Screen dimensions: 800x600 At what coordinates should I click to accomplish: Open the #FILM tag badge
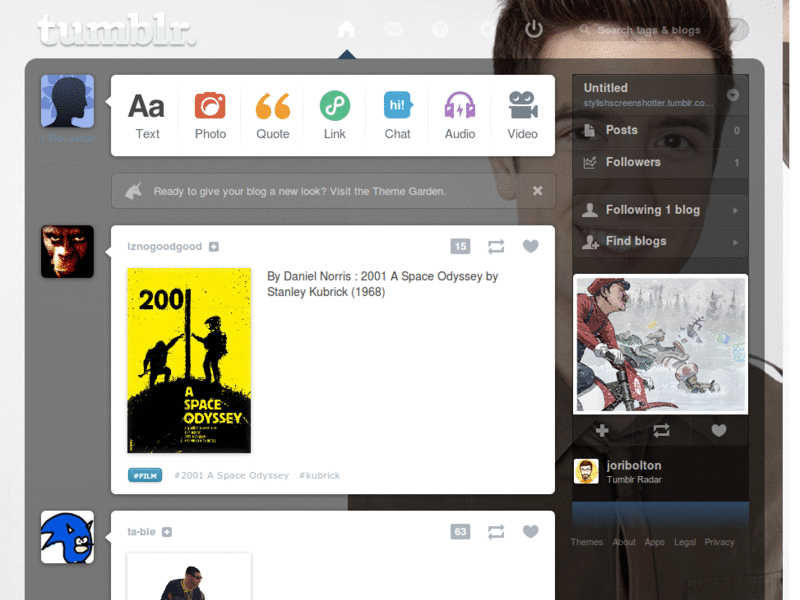(x=145, y=476)
